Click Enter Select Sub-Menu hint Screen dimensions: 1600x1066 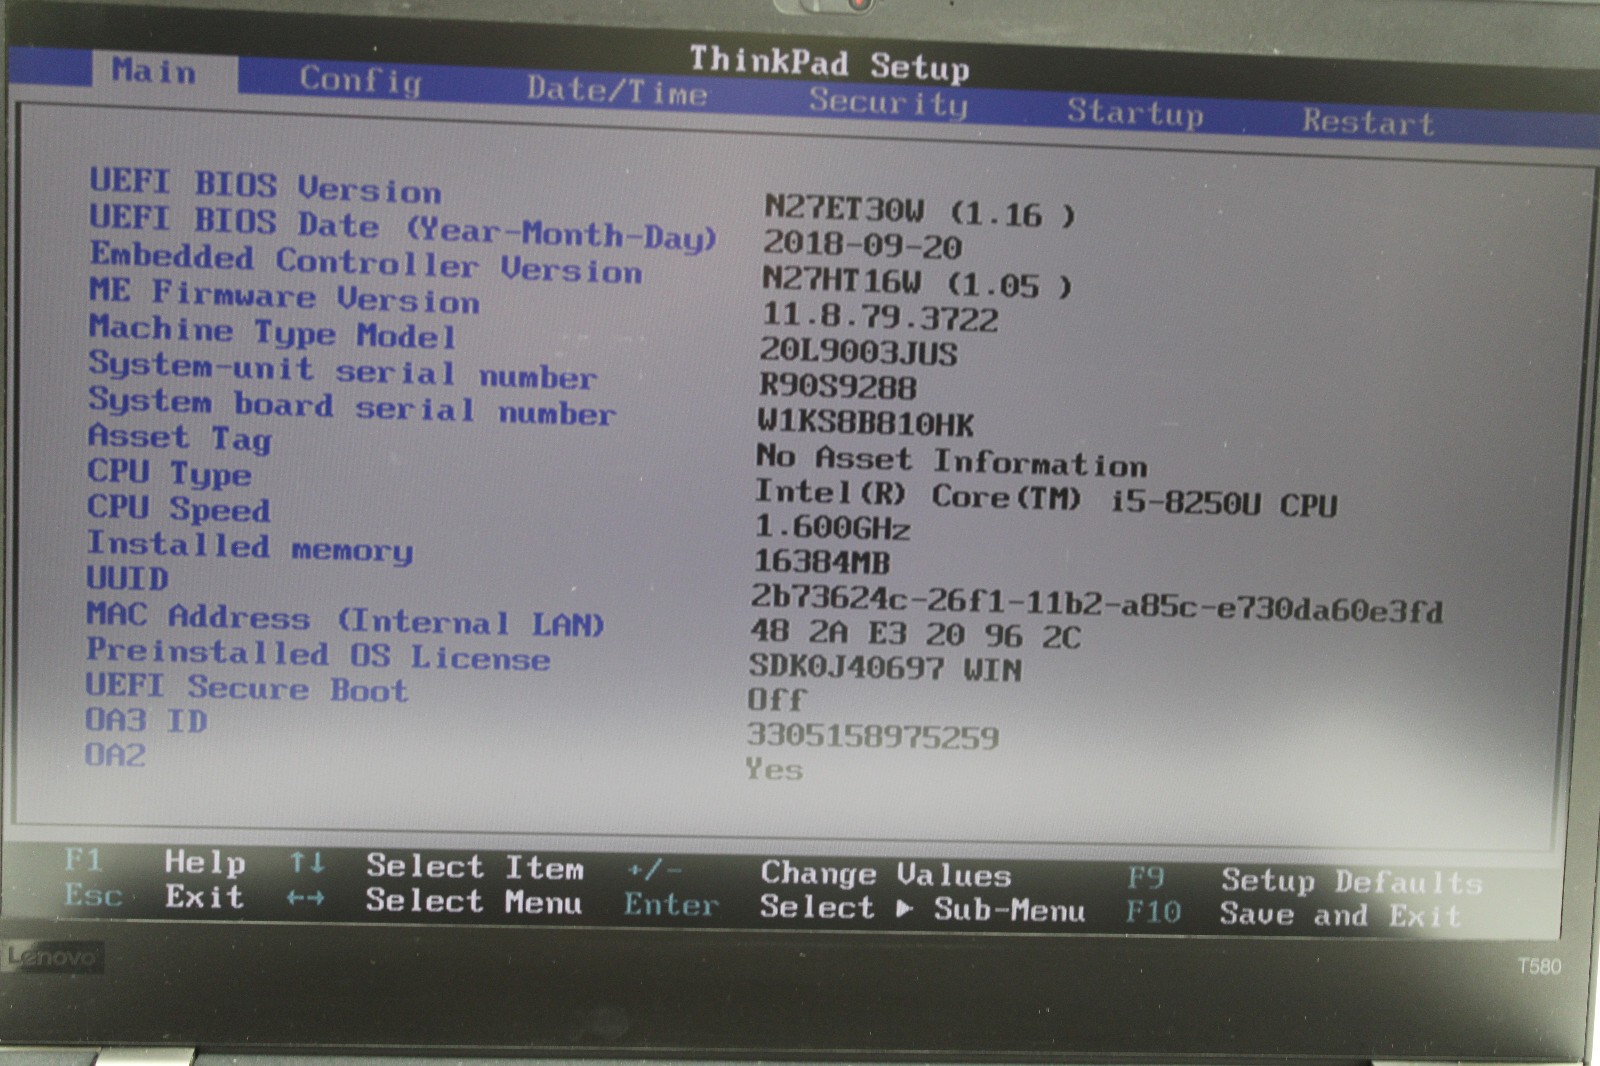click(854, 907)
